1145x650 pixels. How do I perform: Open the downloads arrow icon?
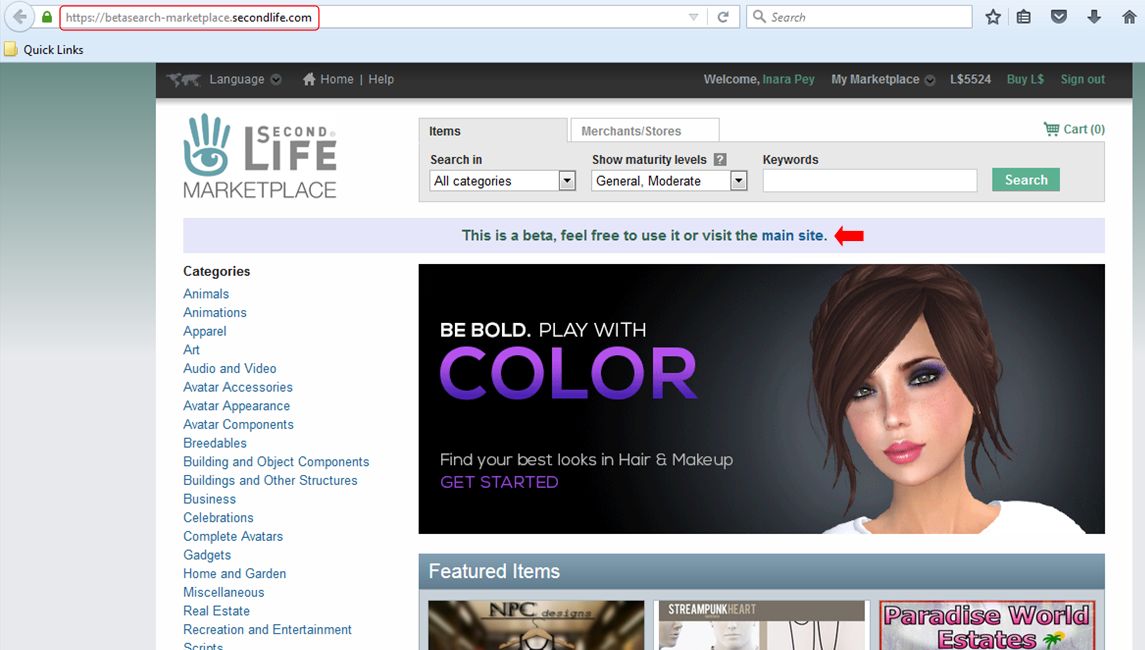(x=1093, y=17)
